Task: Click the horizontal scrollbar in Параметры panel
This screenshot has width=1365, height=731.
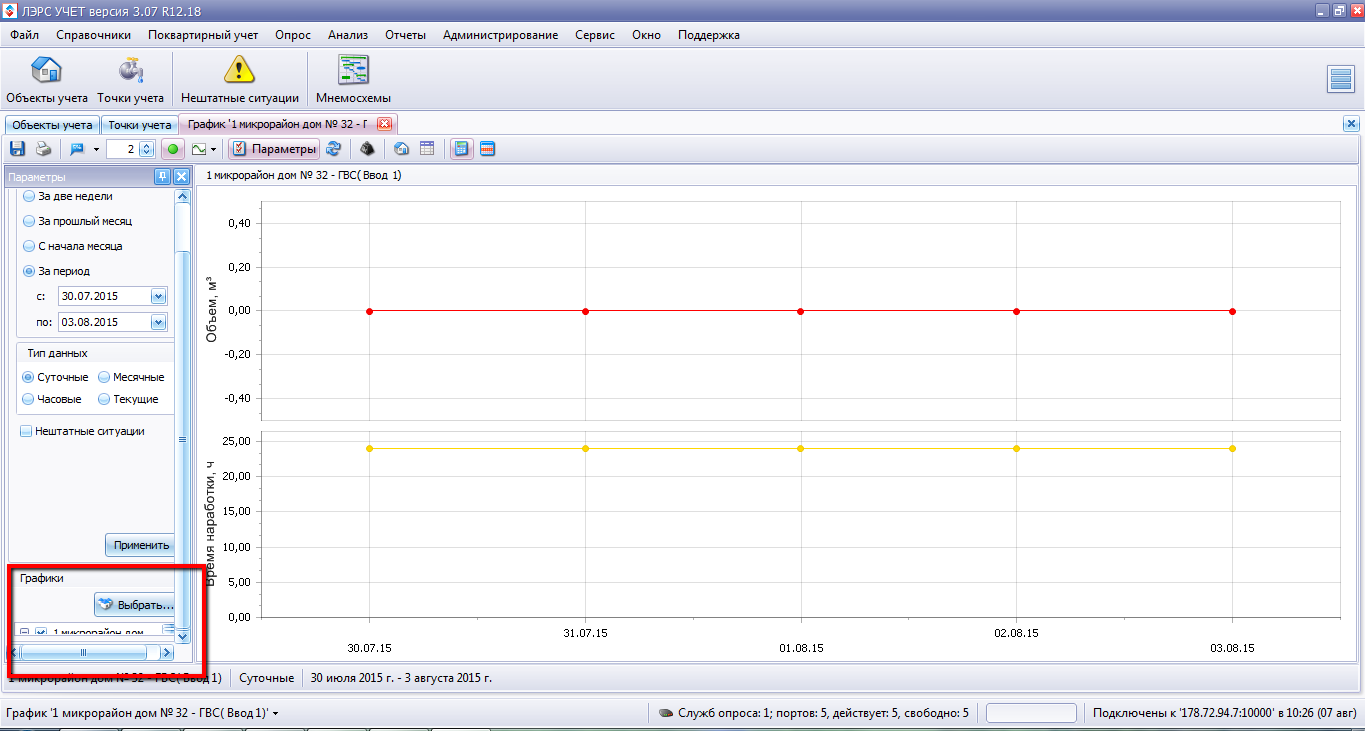Action: click(x=83, y=652)
